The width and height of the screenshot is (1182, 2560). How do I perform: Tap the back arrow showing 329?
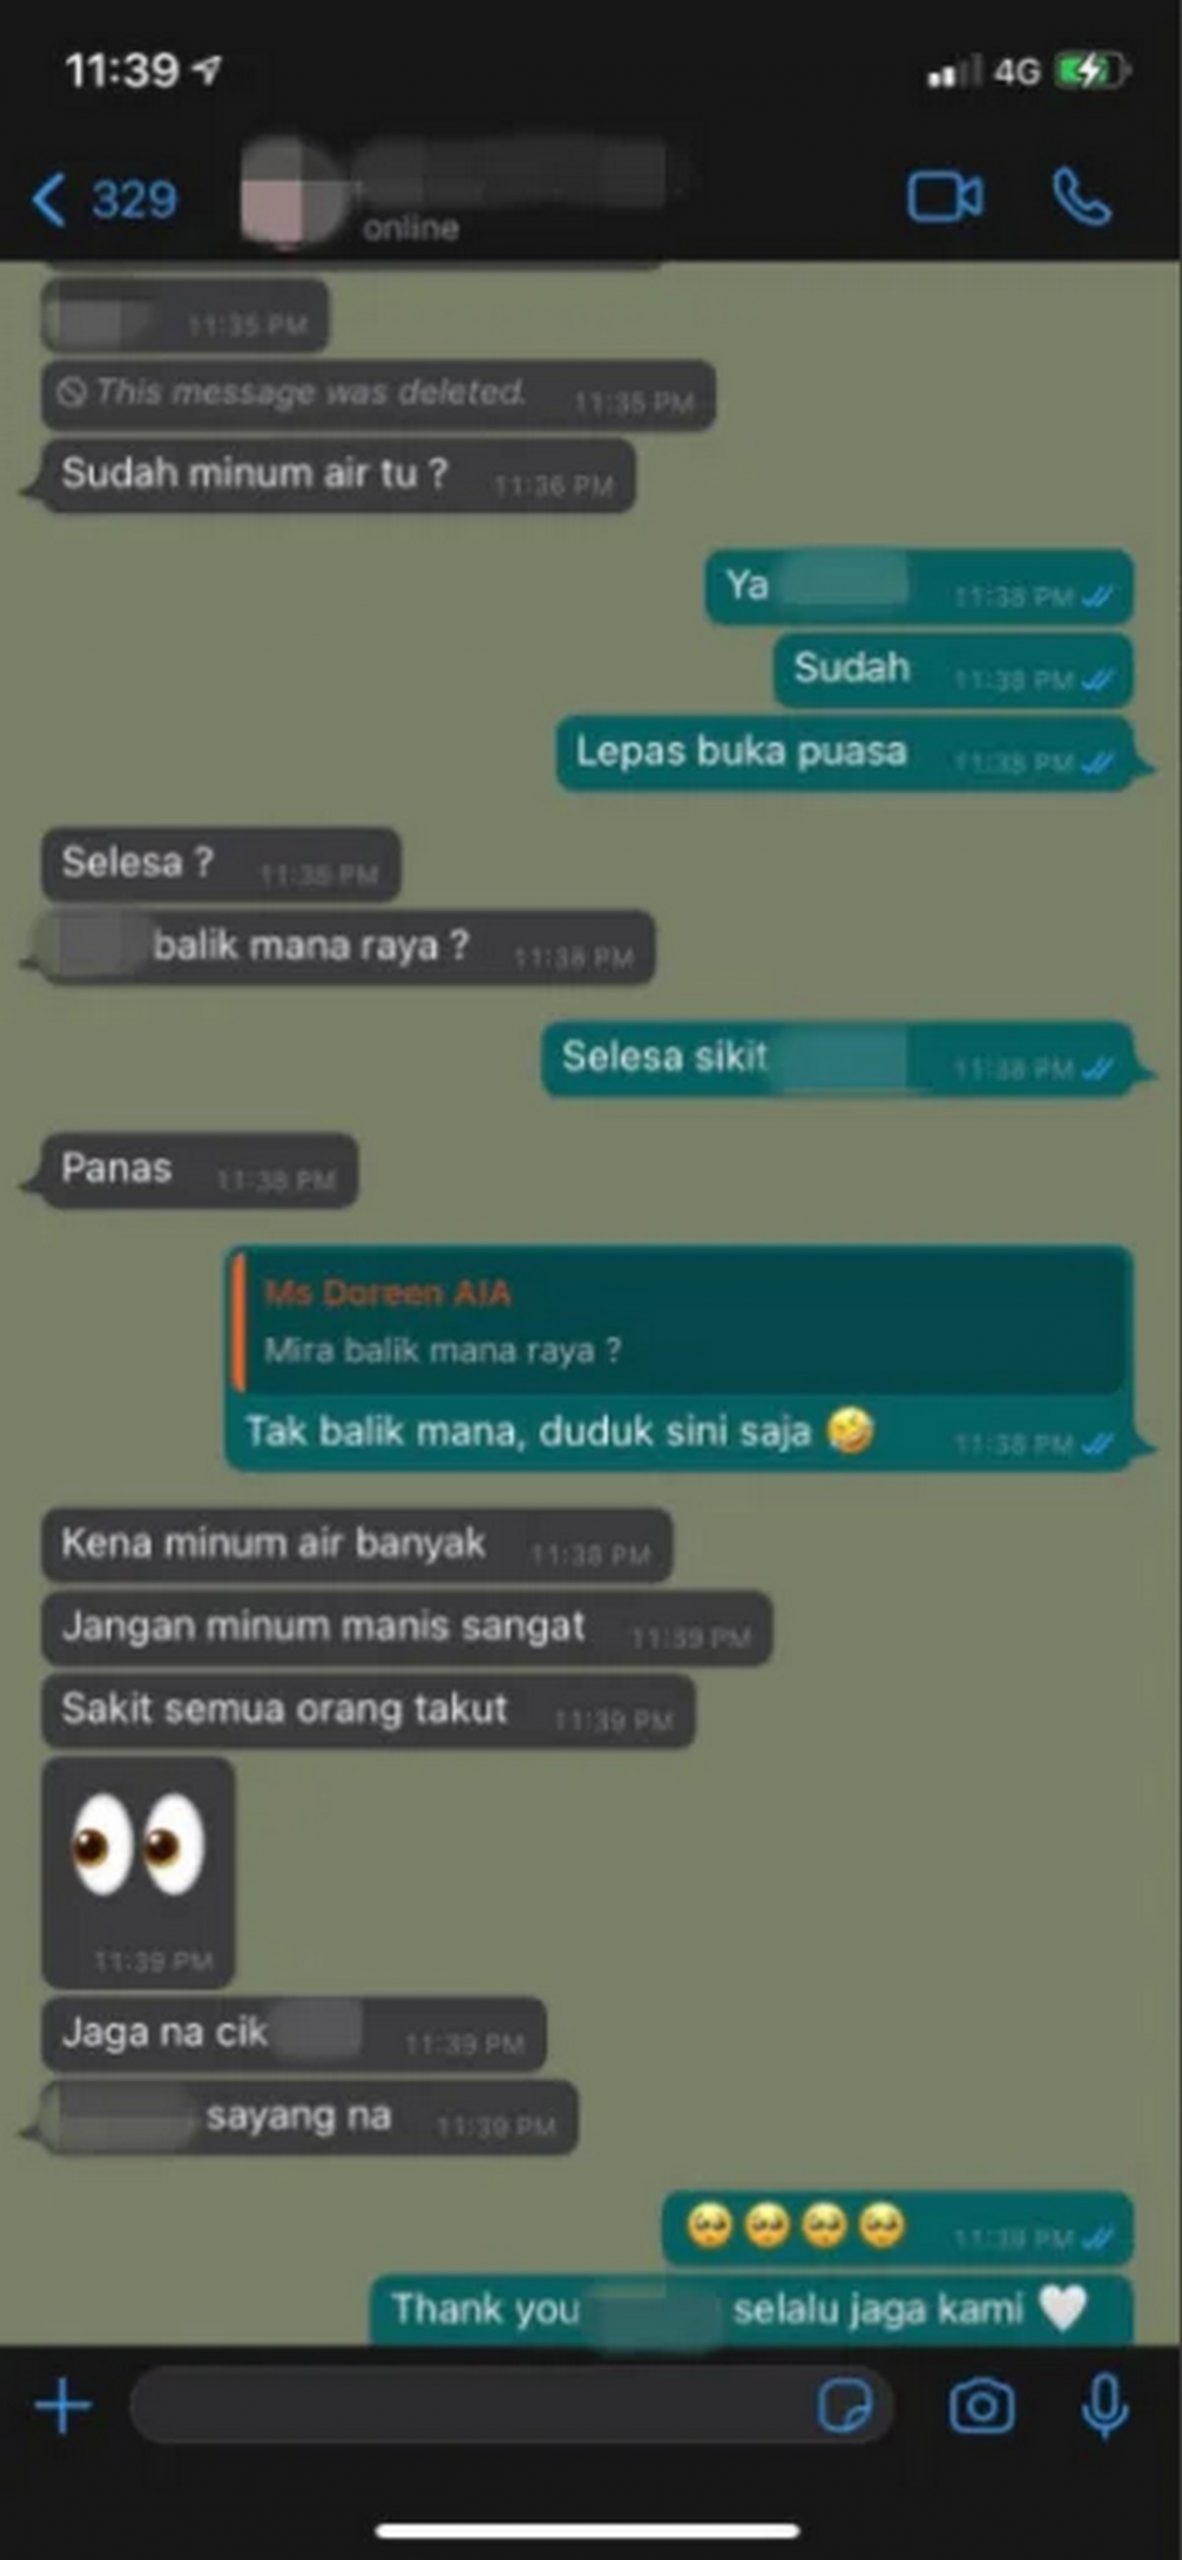click(x=105, y=199)
